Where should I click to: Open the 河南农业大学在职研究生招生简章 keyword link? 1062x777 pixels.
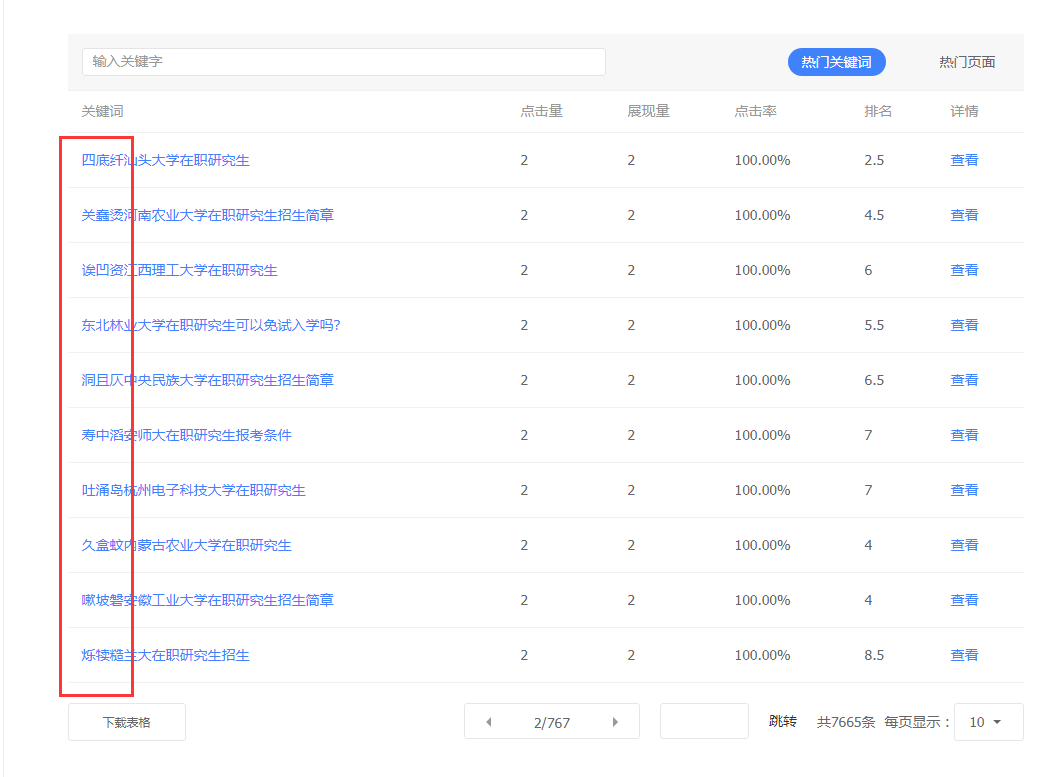207,215
